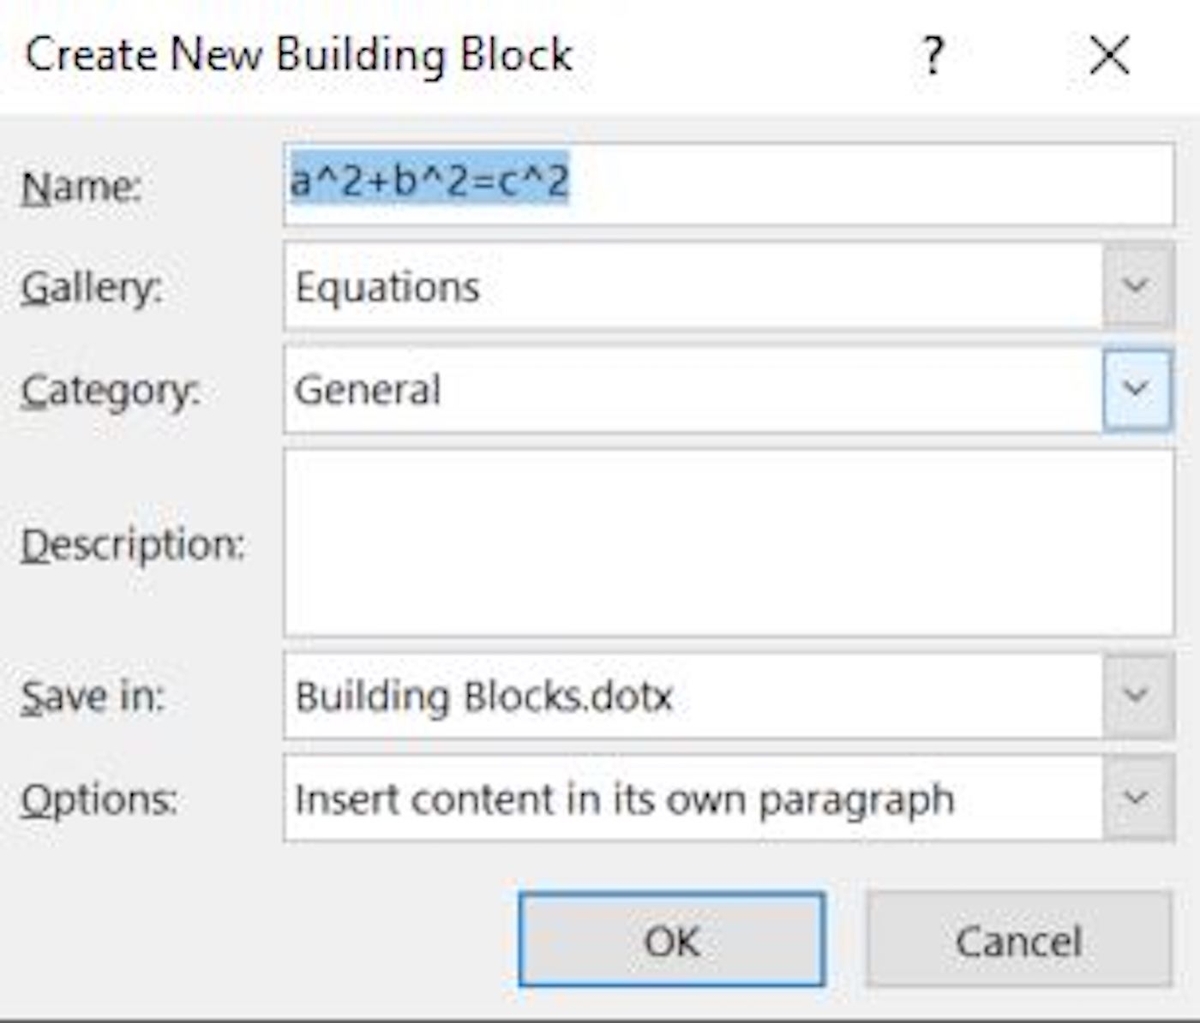Open the Category dropdown arrow
This screenshot has height=1023, width=1200.
click(x=1137, y=389)
